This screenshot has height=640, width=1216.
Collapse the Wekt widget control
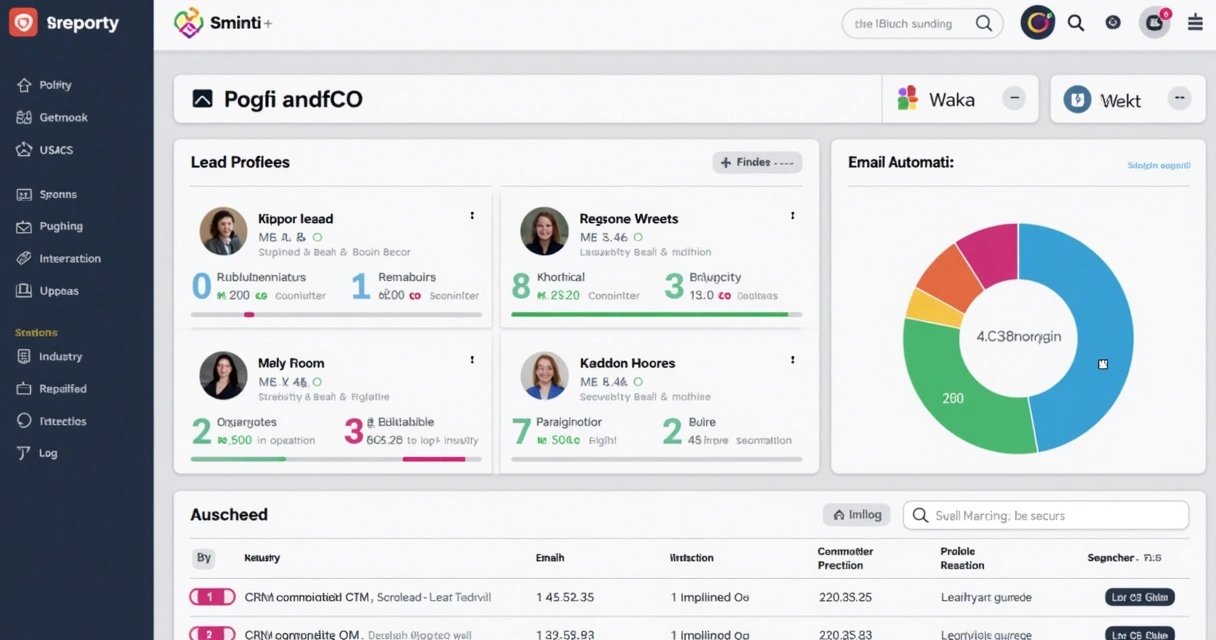[1180, 99]
